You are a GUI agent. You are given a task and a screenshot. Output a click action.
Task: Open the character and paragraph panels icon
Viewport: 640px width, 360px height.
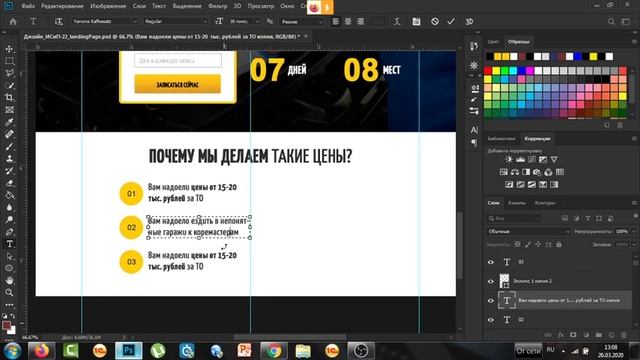point(416,22)
